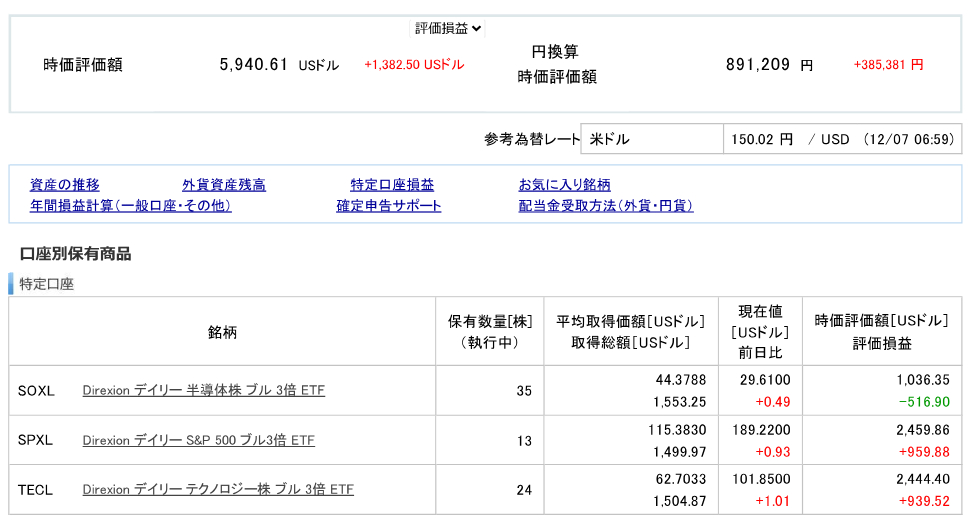Select SOXL total cost 1,553.25

point(680,402)
